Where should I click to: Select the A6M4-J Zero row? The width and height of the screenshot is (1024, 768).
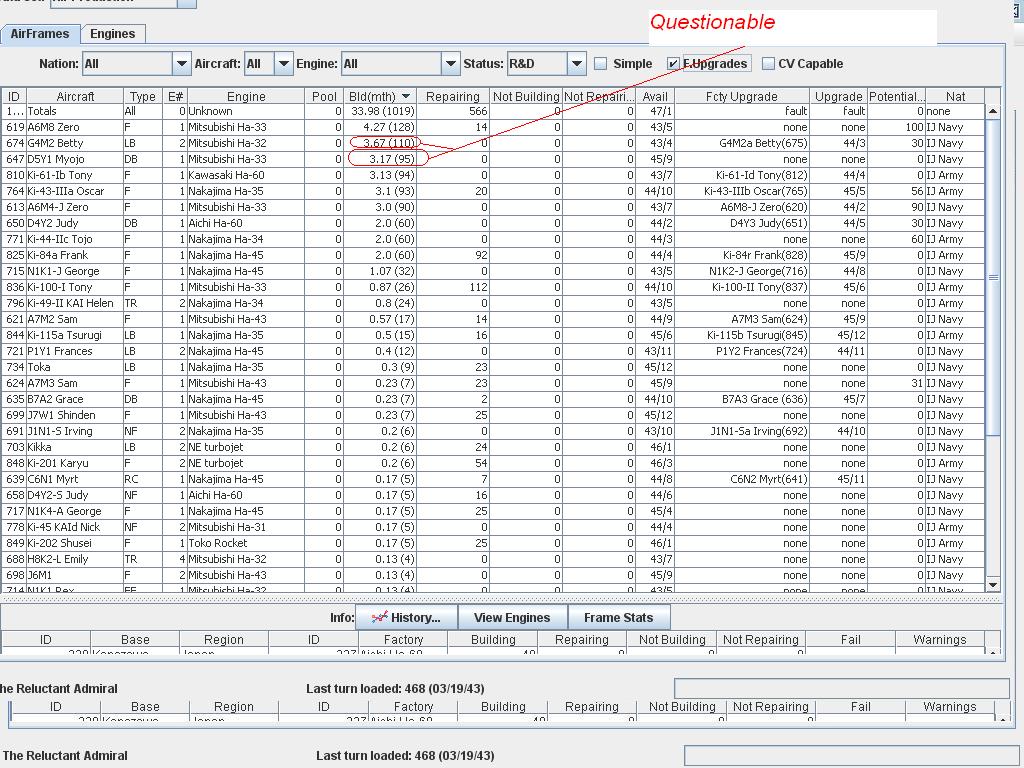[x=493, y=207]
